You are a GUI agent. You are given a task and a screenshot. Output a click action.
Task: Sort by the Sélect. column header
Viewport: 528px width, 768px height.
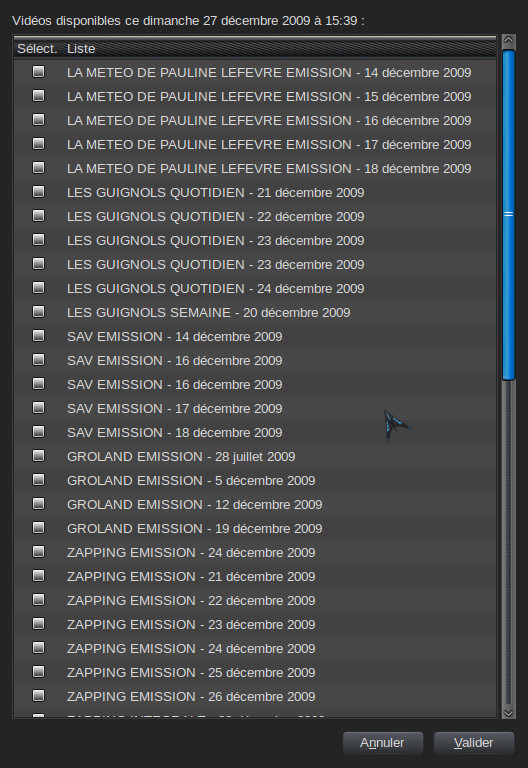click(38, 48)
